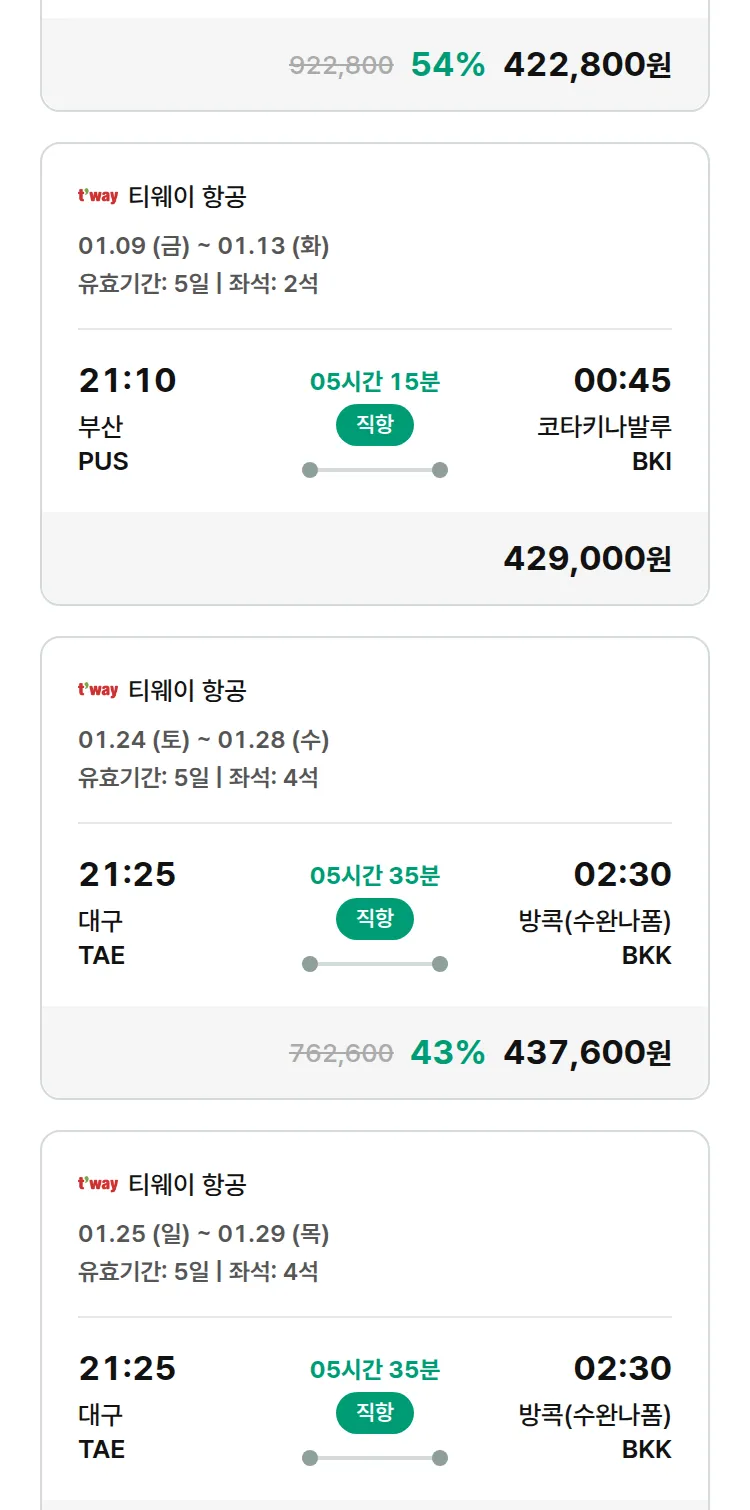Click struck-through original price 762,600
Screen dimensions: 750x1510
point(341,1053)
